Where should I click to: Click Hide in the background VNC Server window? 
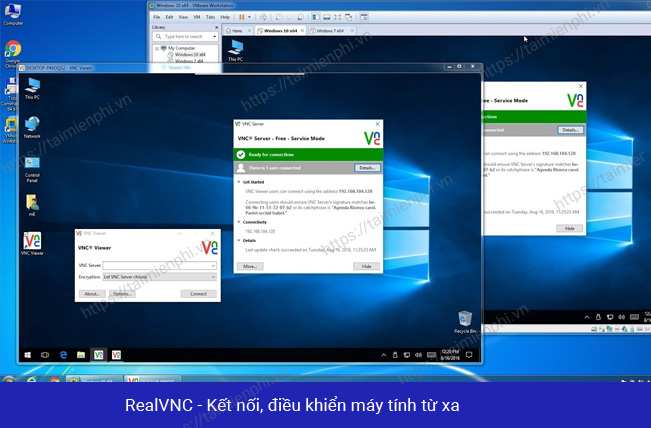569,228
